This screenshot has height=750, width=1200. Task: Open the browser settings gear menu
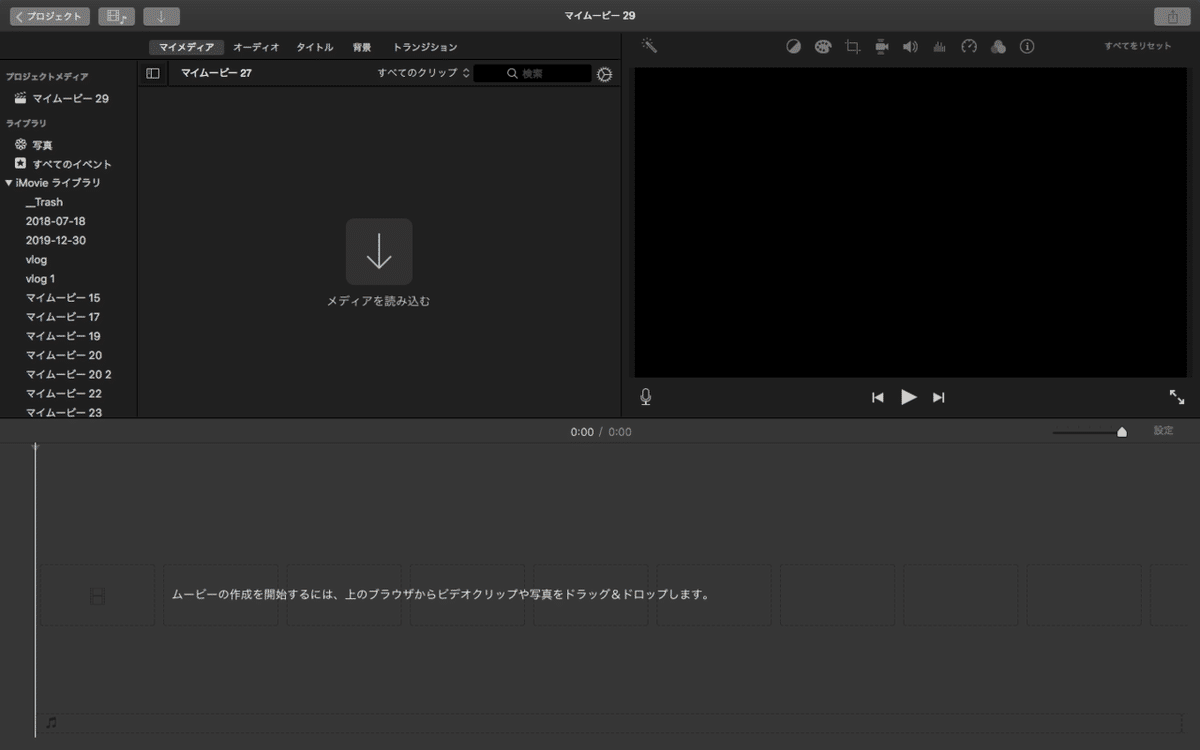point(604,73)
